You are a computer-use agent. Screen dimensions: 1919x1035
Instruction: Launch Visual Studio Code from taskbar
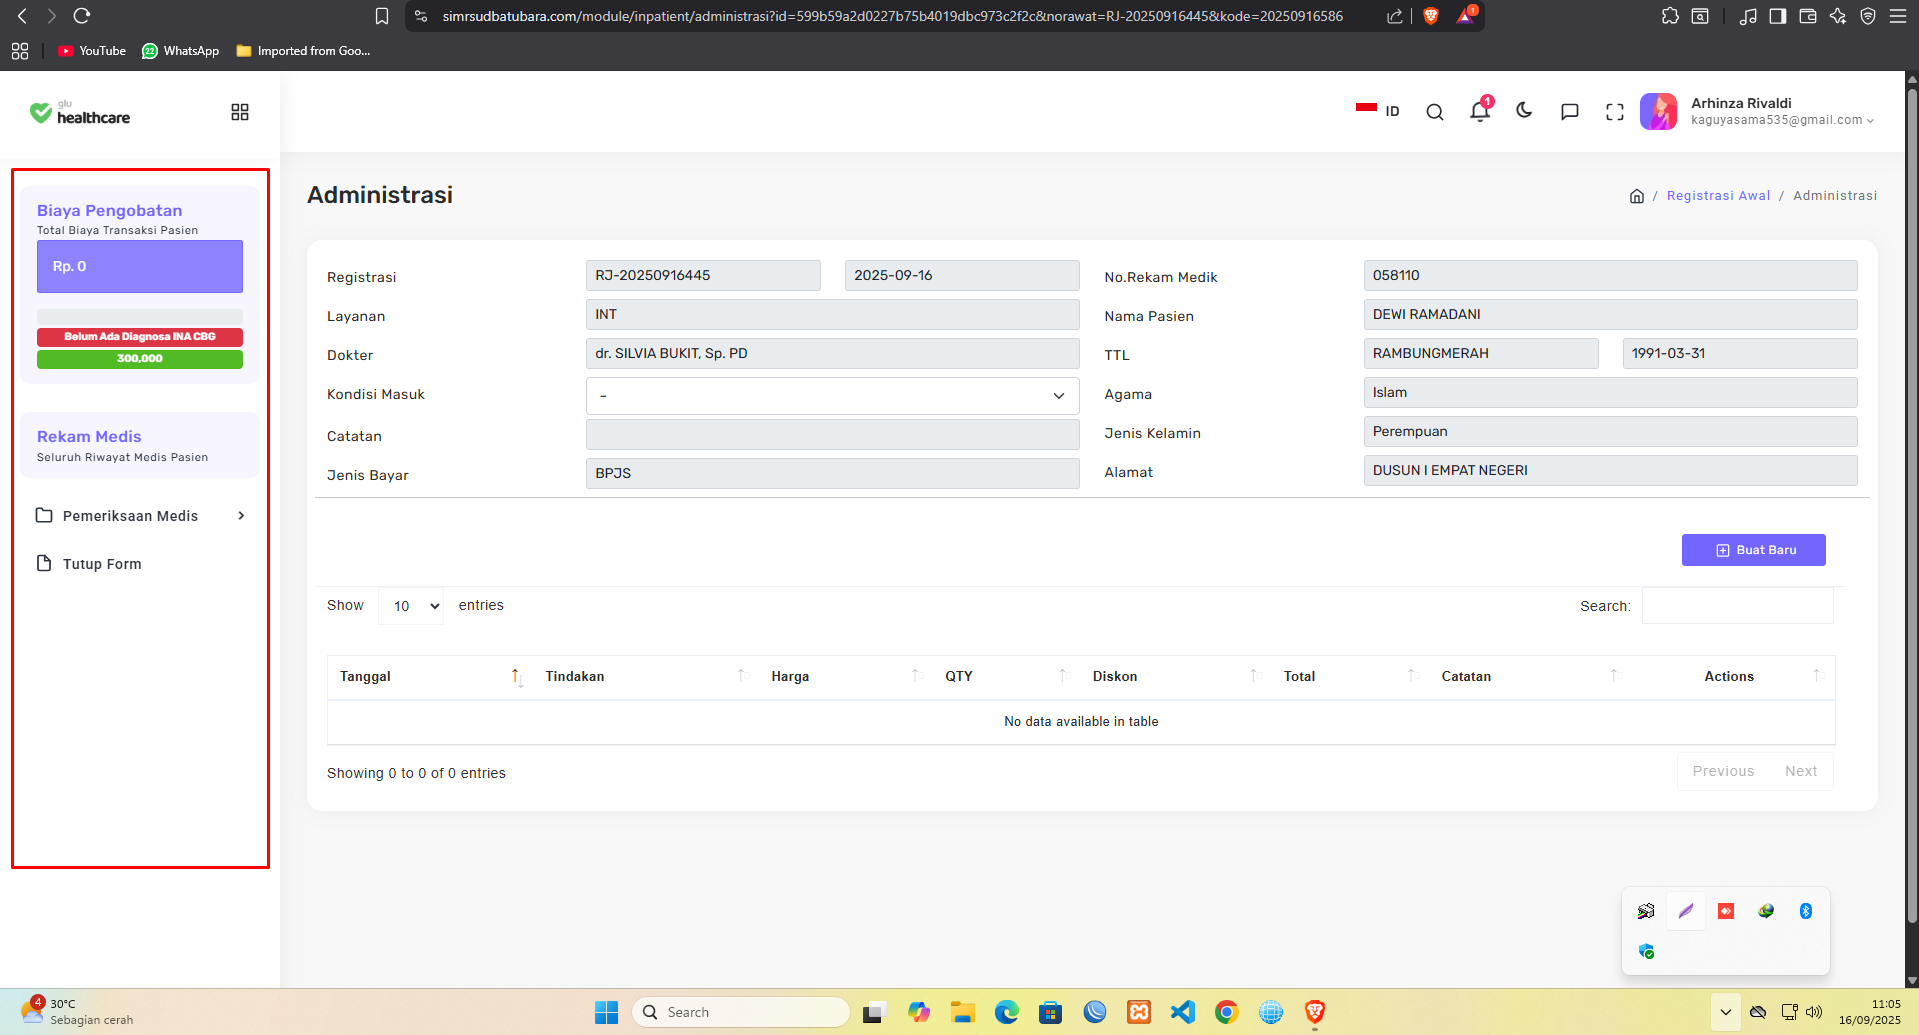pyautogui.click(x=1183, y=1012)
